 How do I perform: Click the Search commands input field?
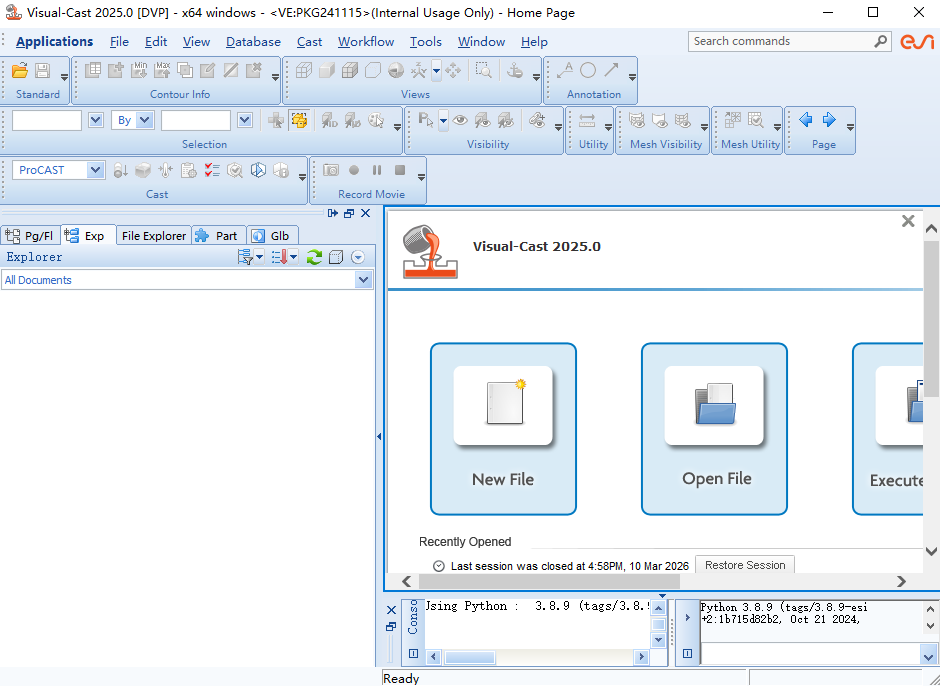click(780, 41)
